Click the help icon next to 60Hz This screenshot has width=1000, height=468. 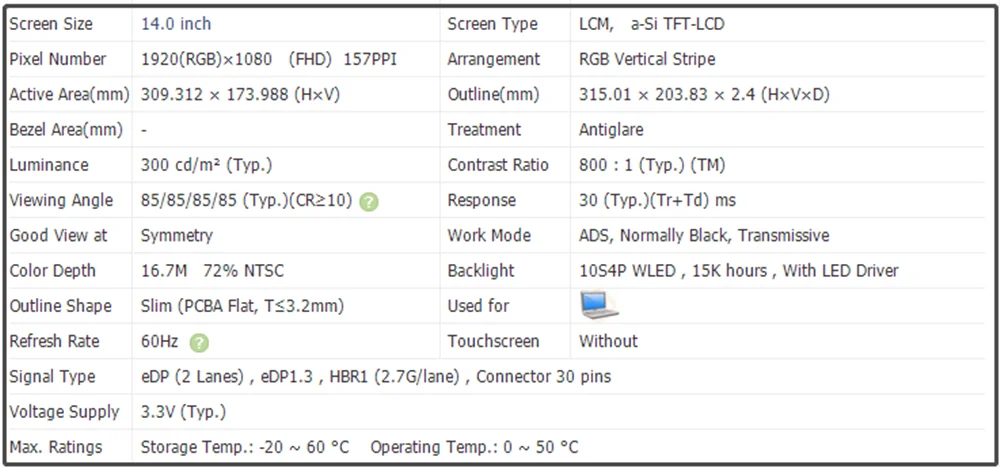pos(199,342)
